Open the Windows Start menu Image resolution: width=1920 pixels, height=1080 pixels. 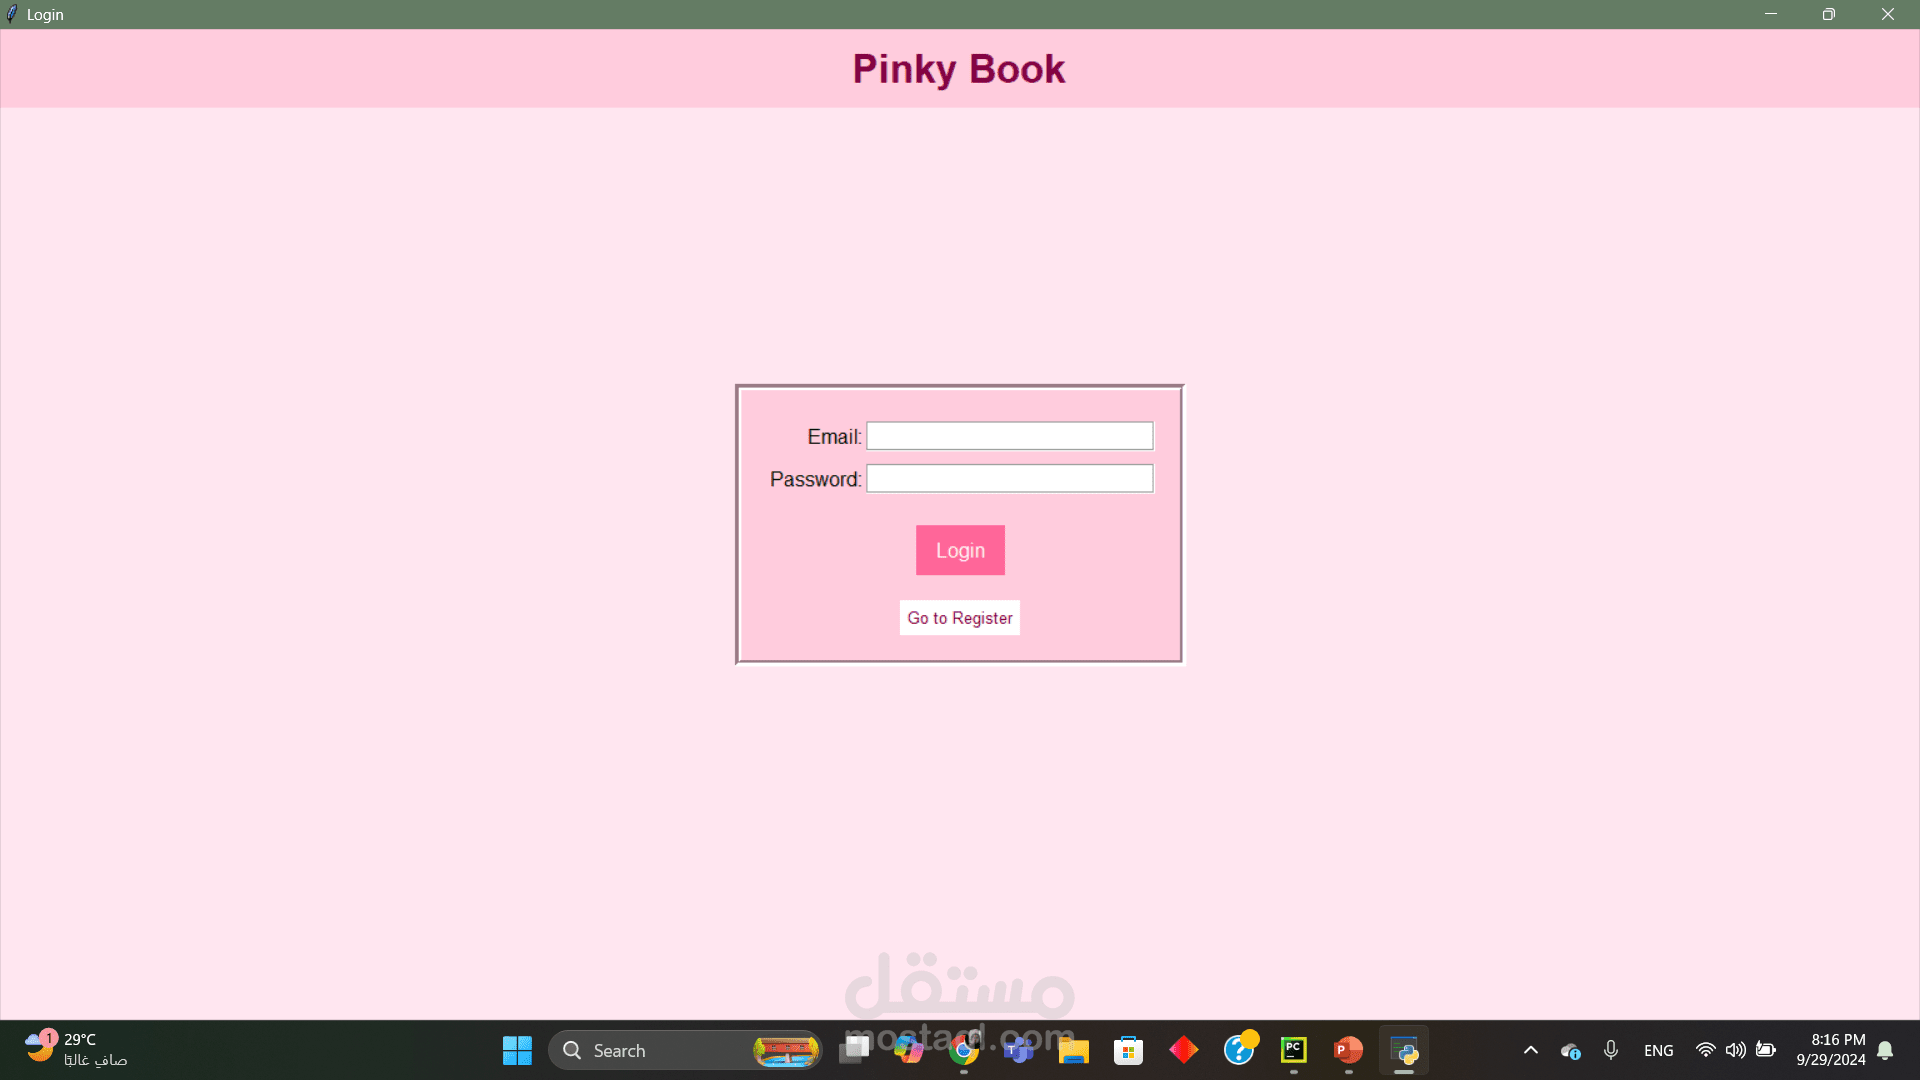[517, 1050]
